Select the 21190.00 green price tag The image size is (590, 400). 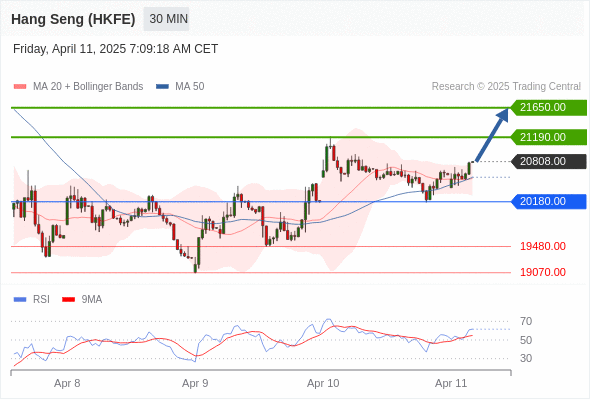pos(549,137)
